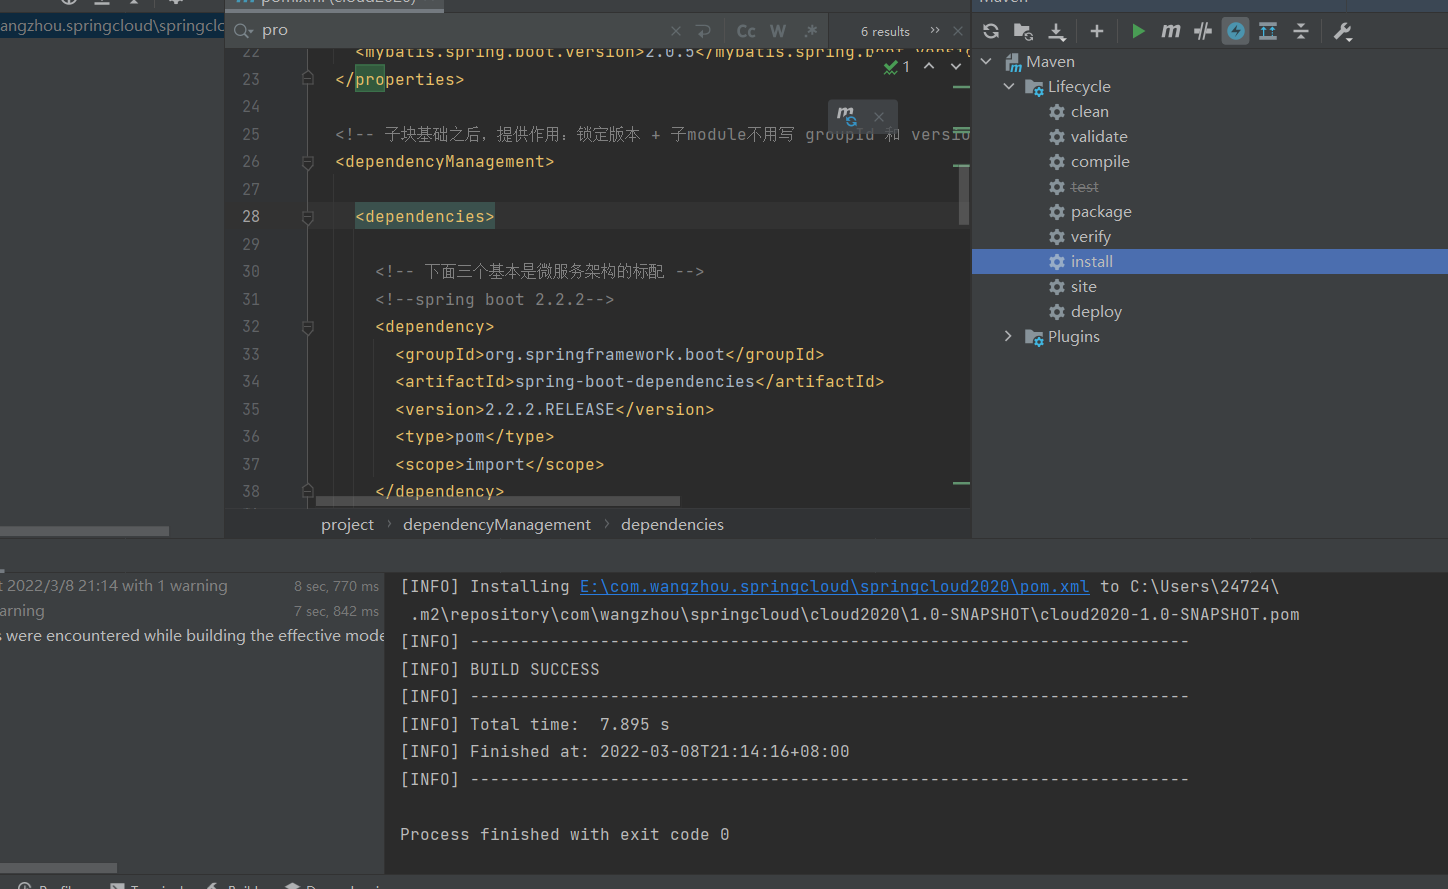Select 'project' breadcrumb

coord(347,524)
